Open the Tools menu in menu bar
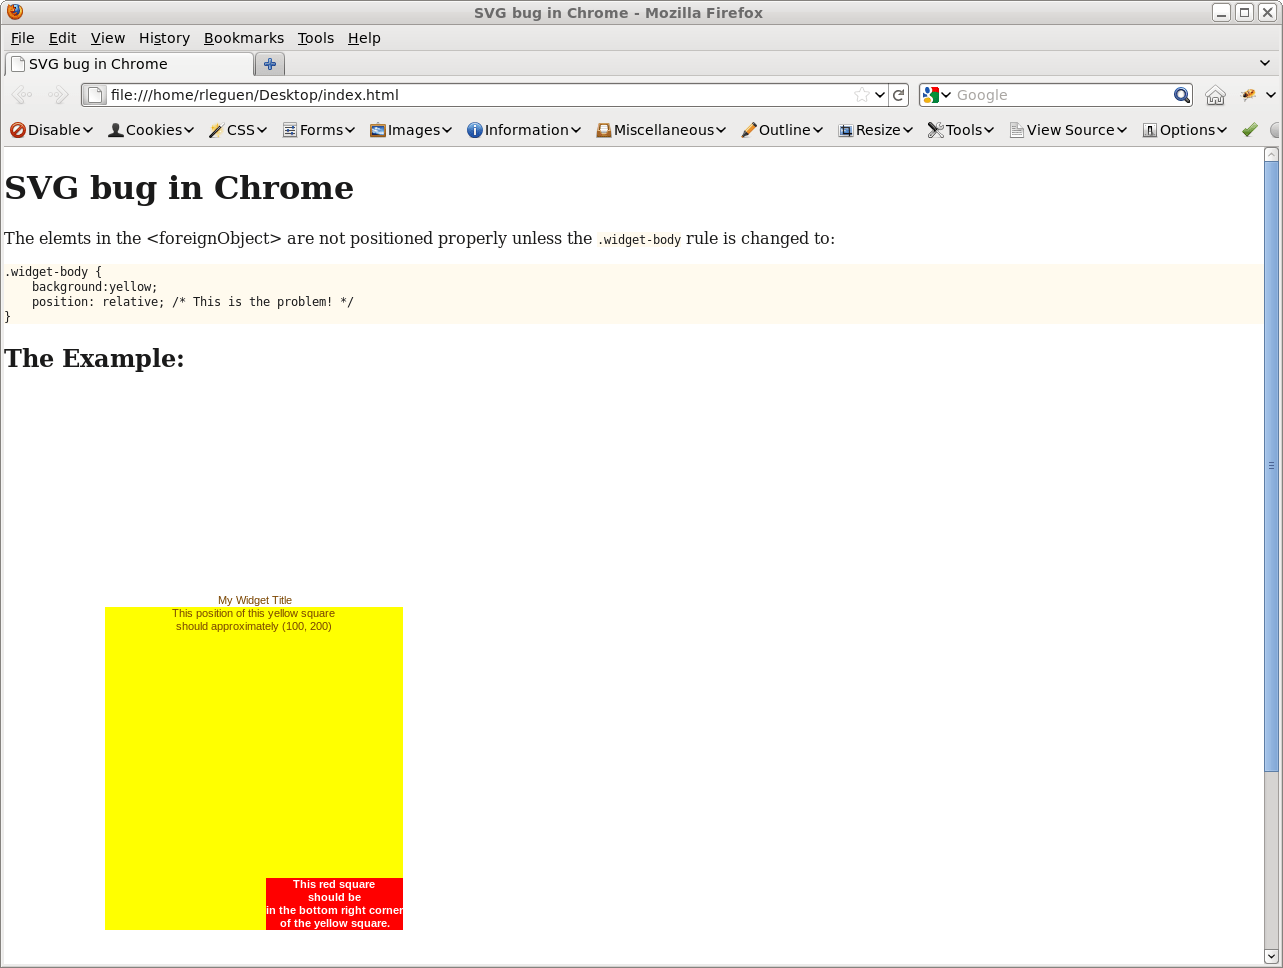The height and width of the screenshot is (968, 1283). pyautogui.click(x=316, y=38)
